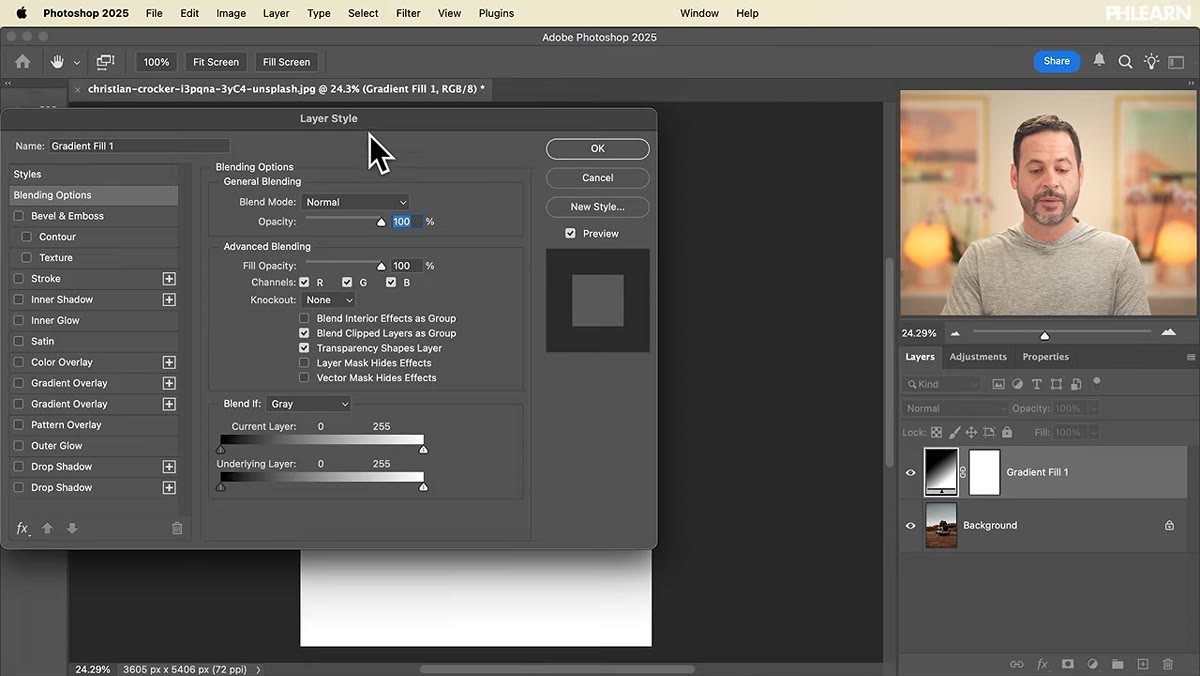Filter layers by adjustment layers icon
Screen dimensions: 1200x676
tap(1017, 384)
